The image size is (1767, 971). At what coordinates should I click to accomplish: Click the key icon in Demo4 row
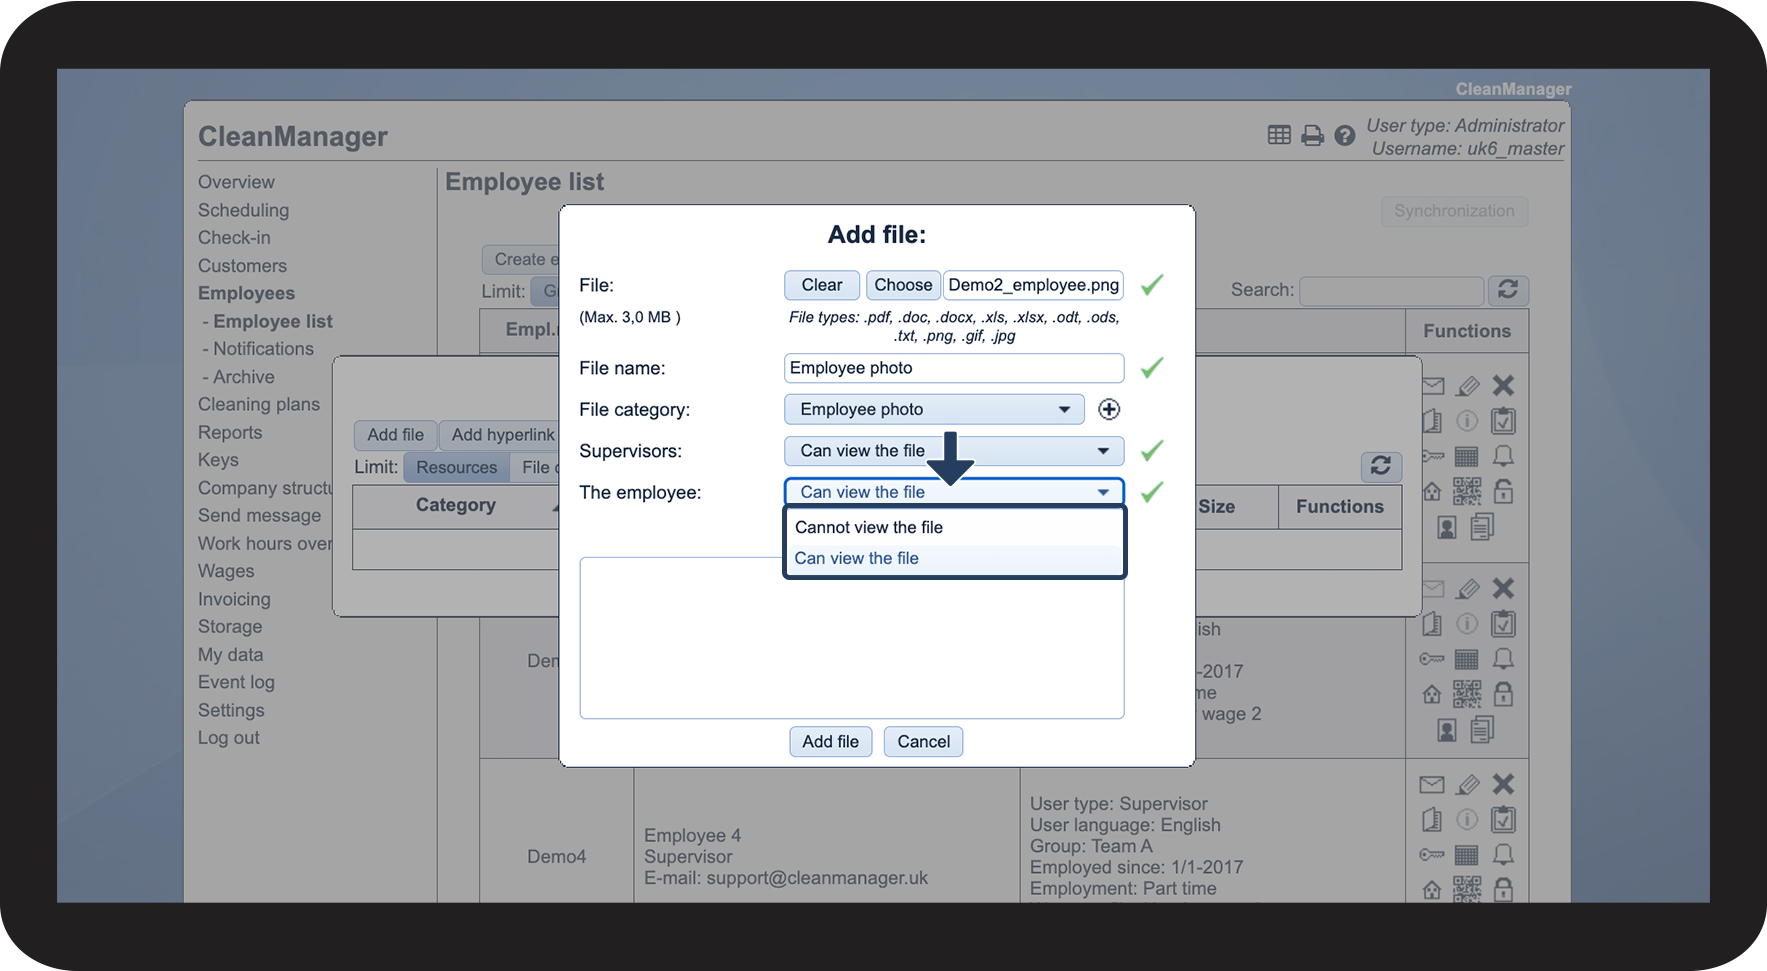click(1432, 855)
